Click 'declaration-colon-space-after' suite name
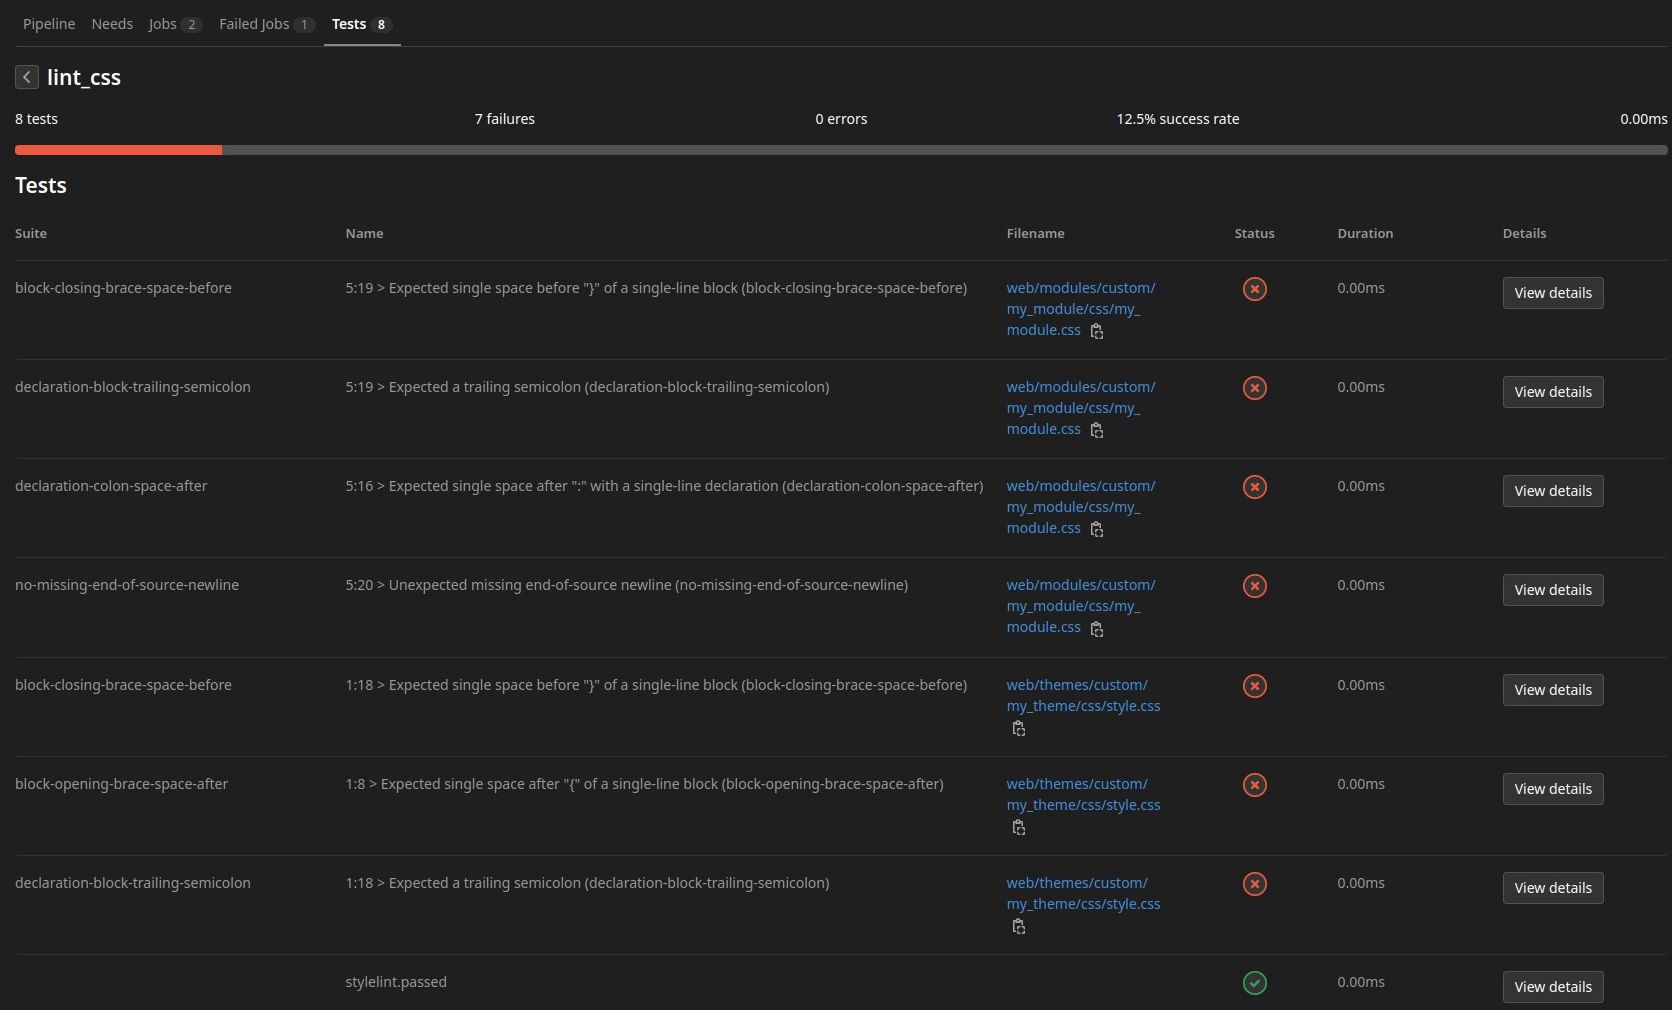This screenshot has height=1010, width=1672. [111, 486]
